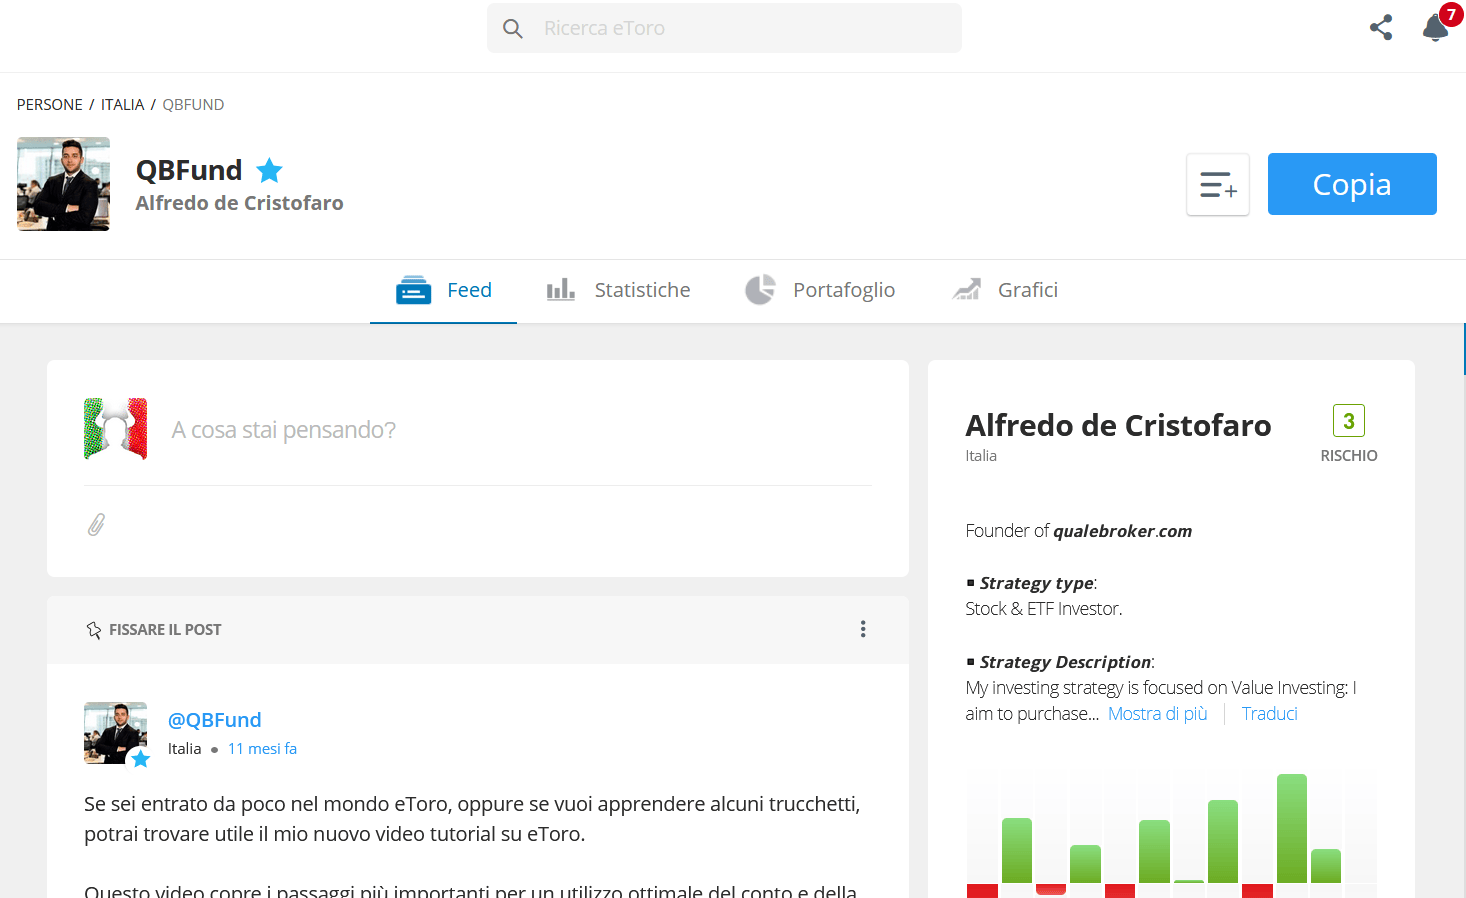Click 'Alfredo de Cristofaro' sidebar heading
This screenshot has height=898, width=1466.
[1118, 426]
